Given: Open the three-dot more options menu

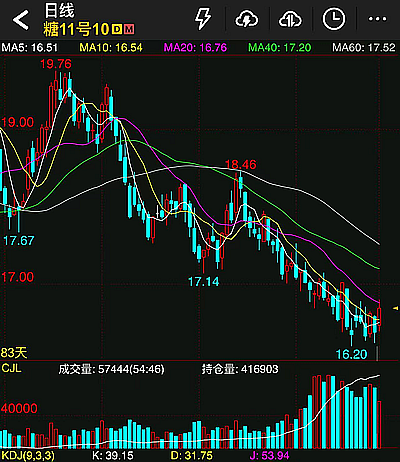Looking at the screenshot, I should click(377, 19).
